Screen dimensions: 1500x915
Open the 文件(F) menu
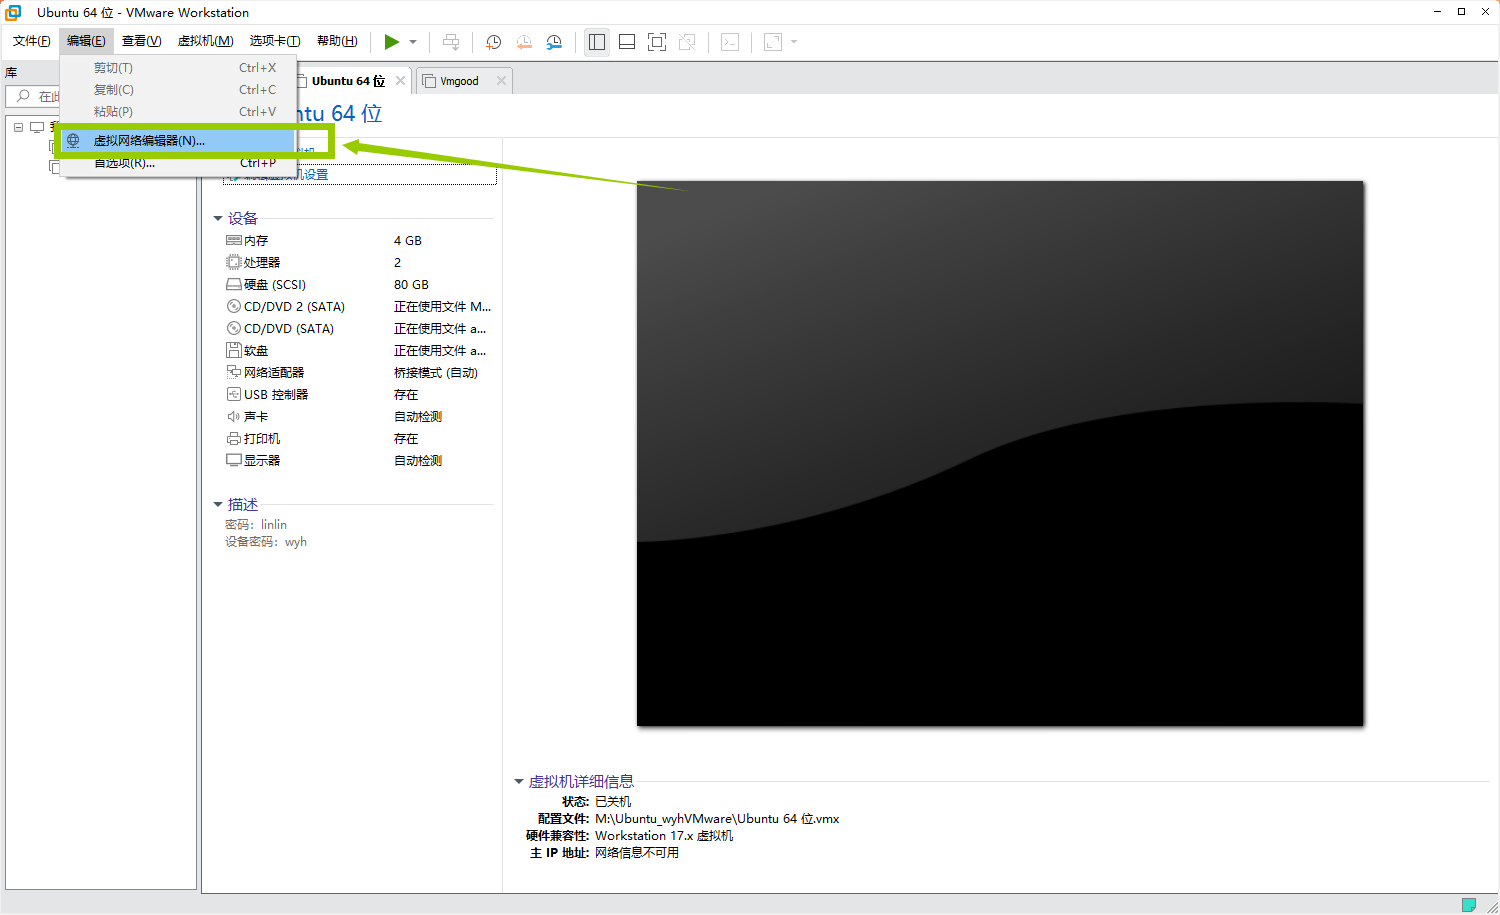point(32,41)
